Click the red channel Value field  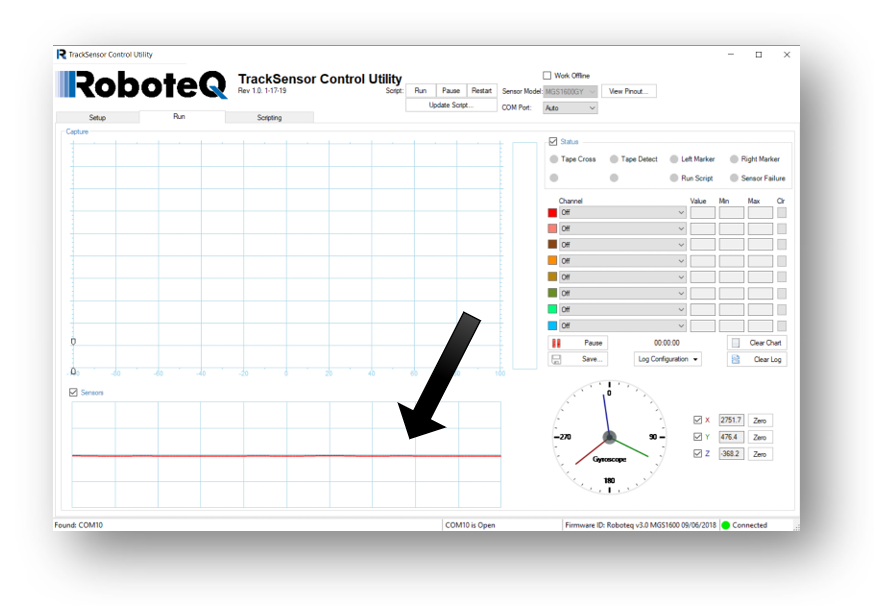(x=702, y=212)
